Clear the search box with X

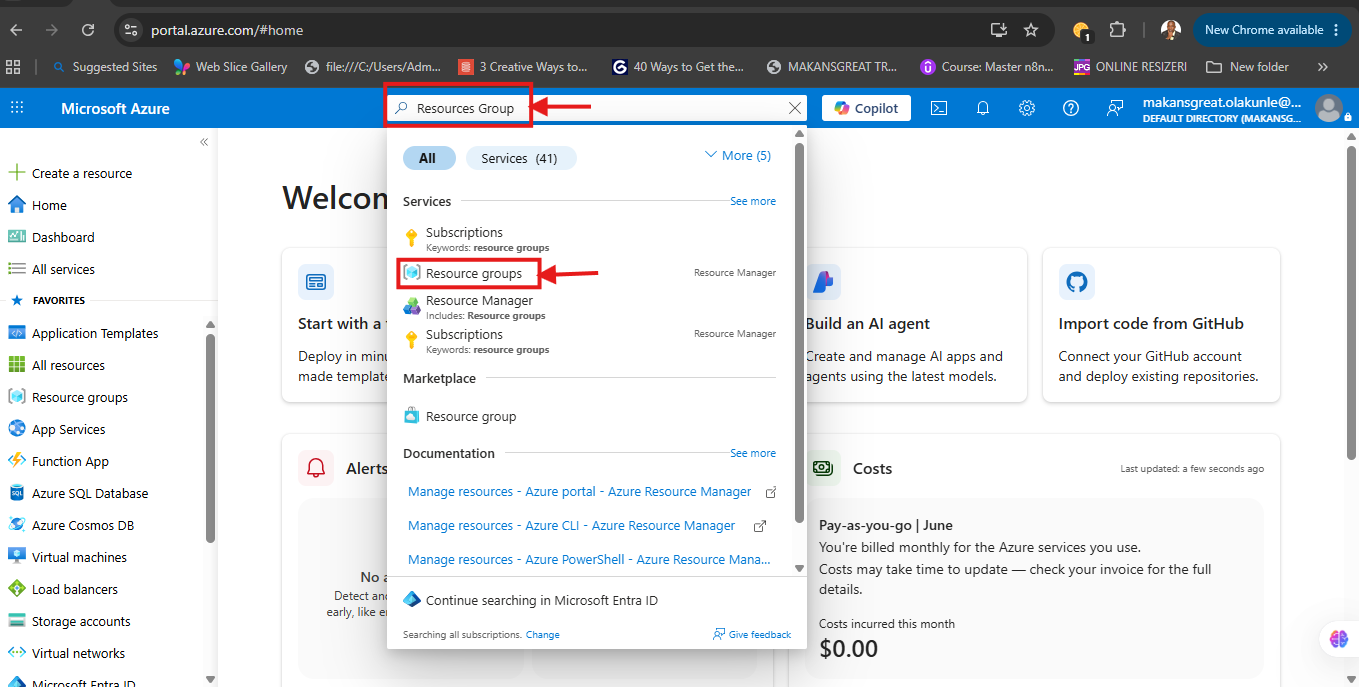click(x=795, y=108)
